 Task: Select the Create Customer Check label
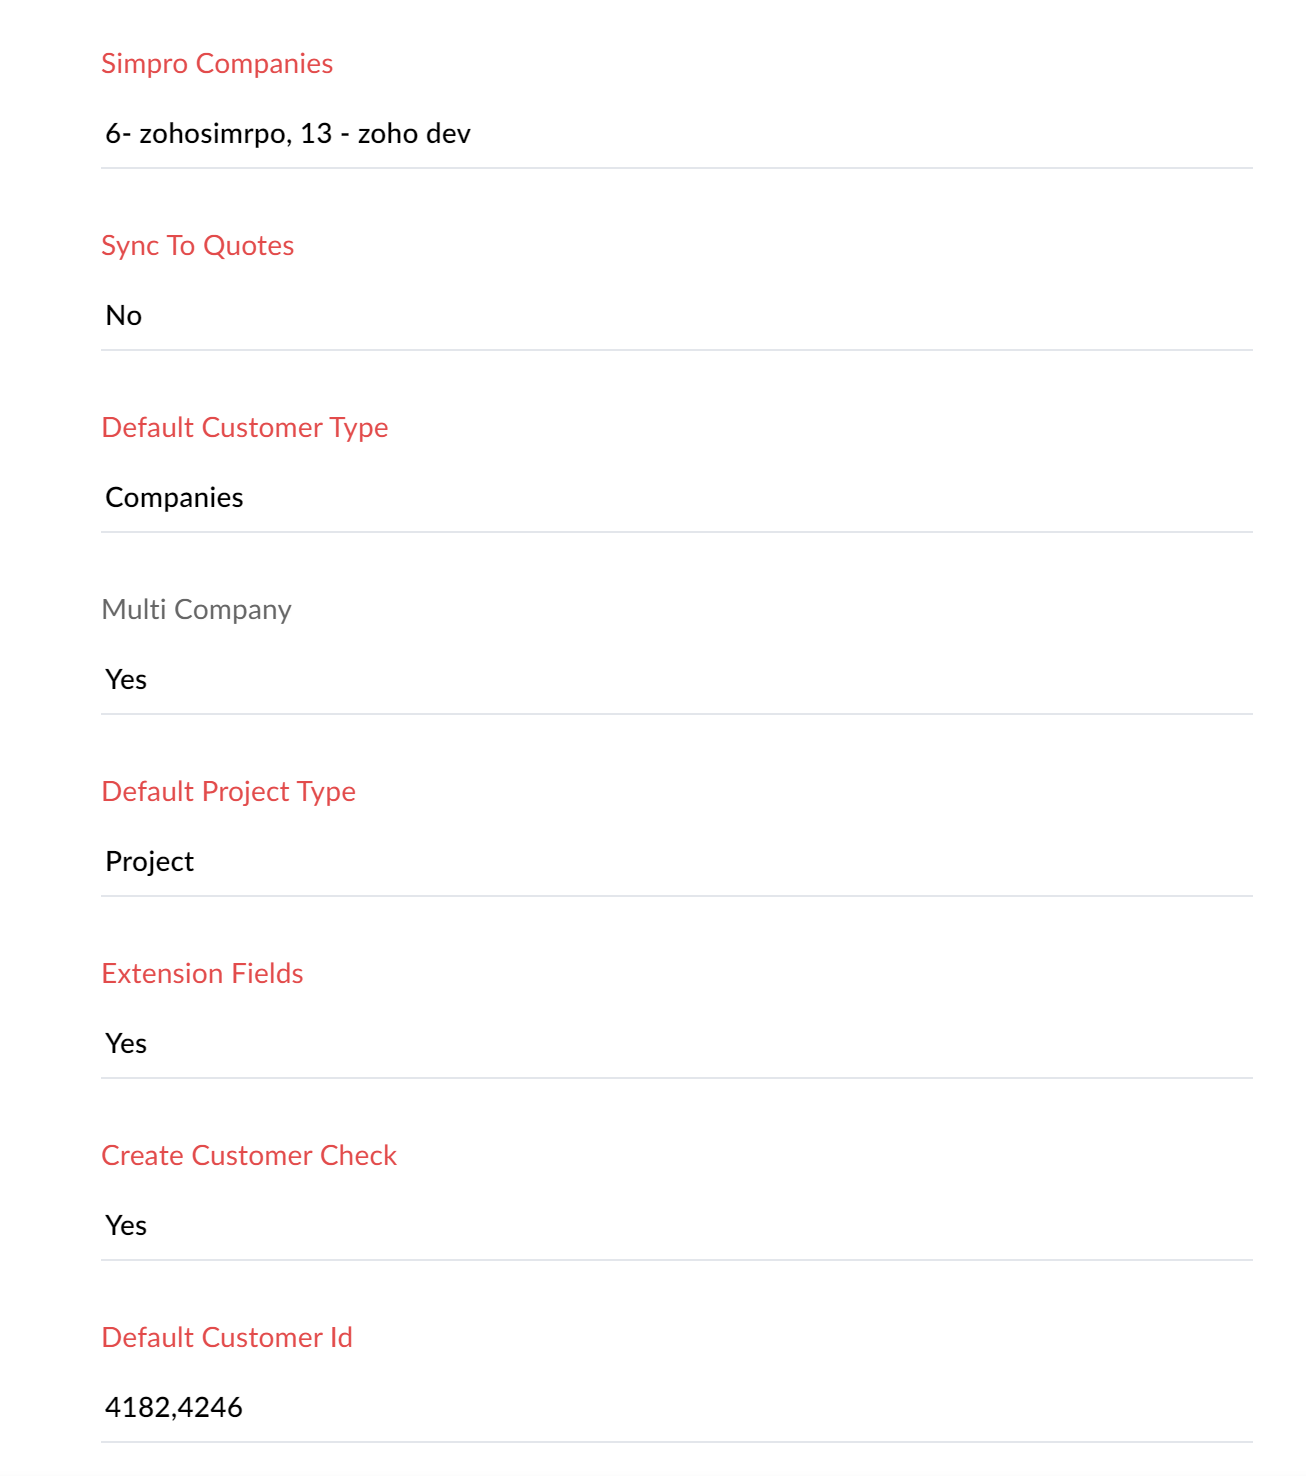pos(249,1156)
